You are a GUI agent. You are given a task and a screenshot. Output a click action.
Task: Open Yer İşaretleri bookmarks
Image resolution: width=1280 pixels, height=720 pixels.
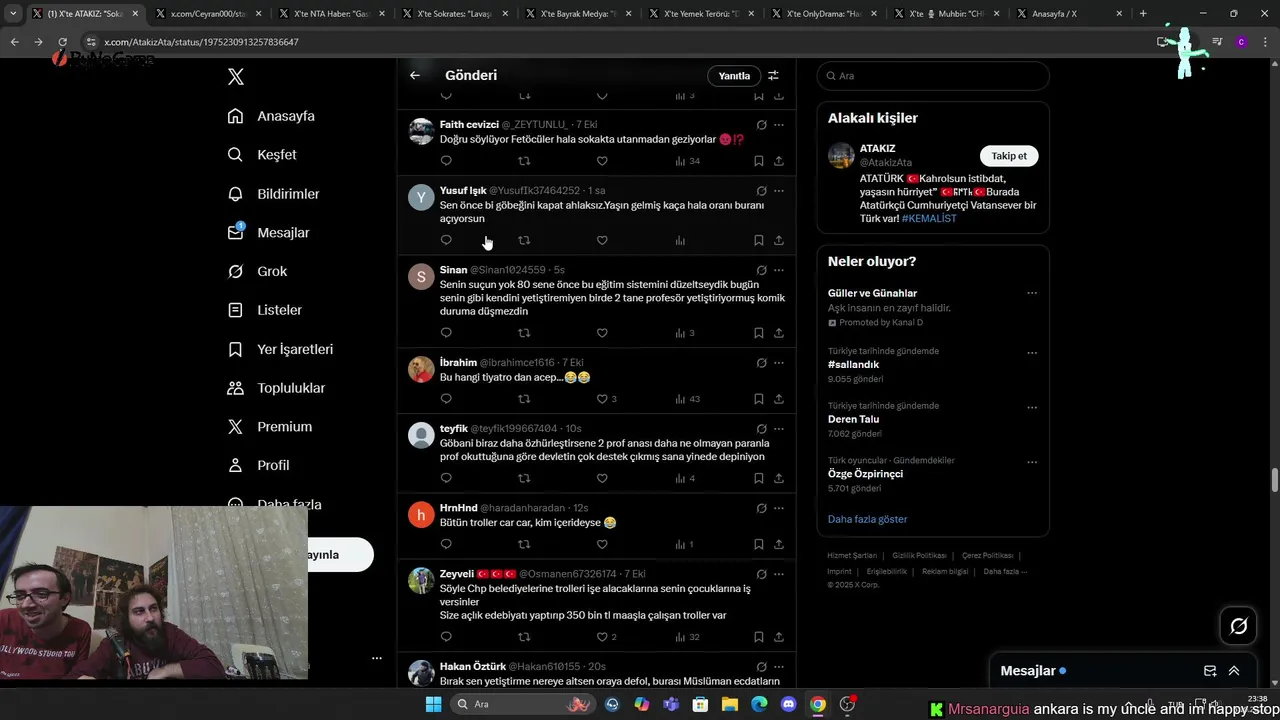tap(280, 349)
